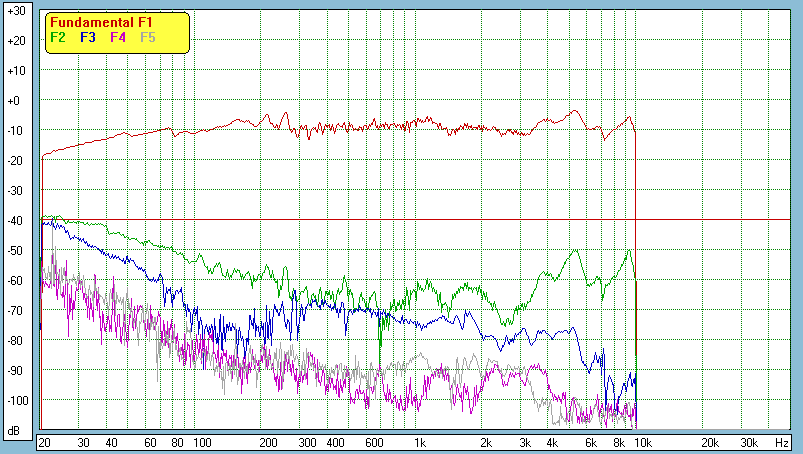
Task: Select the gray F5 legend entry
Action: (x=148, y=37)
